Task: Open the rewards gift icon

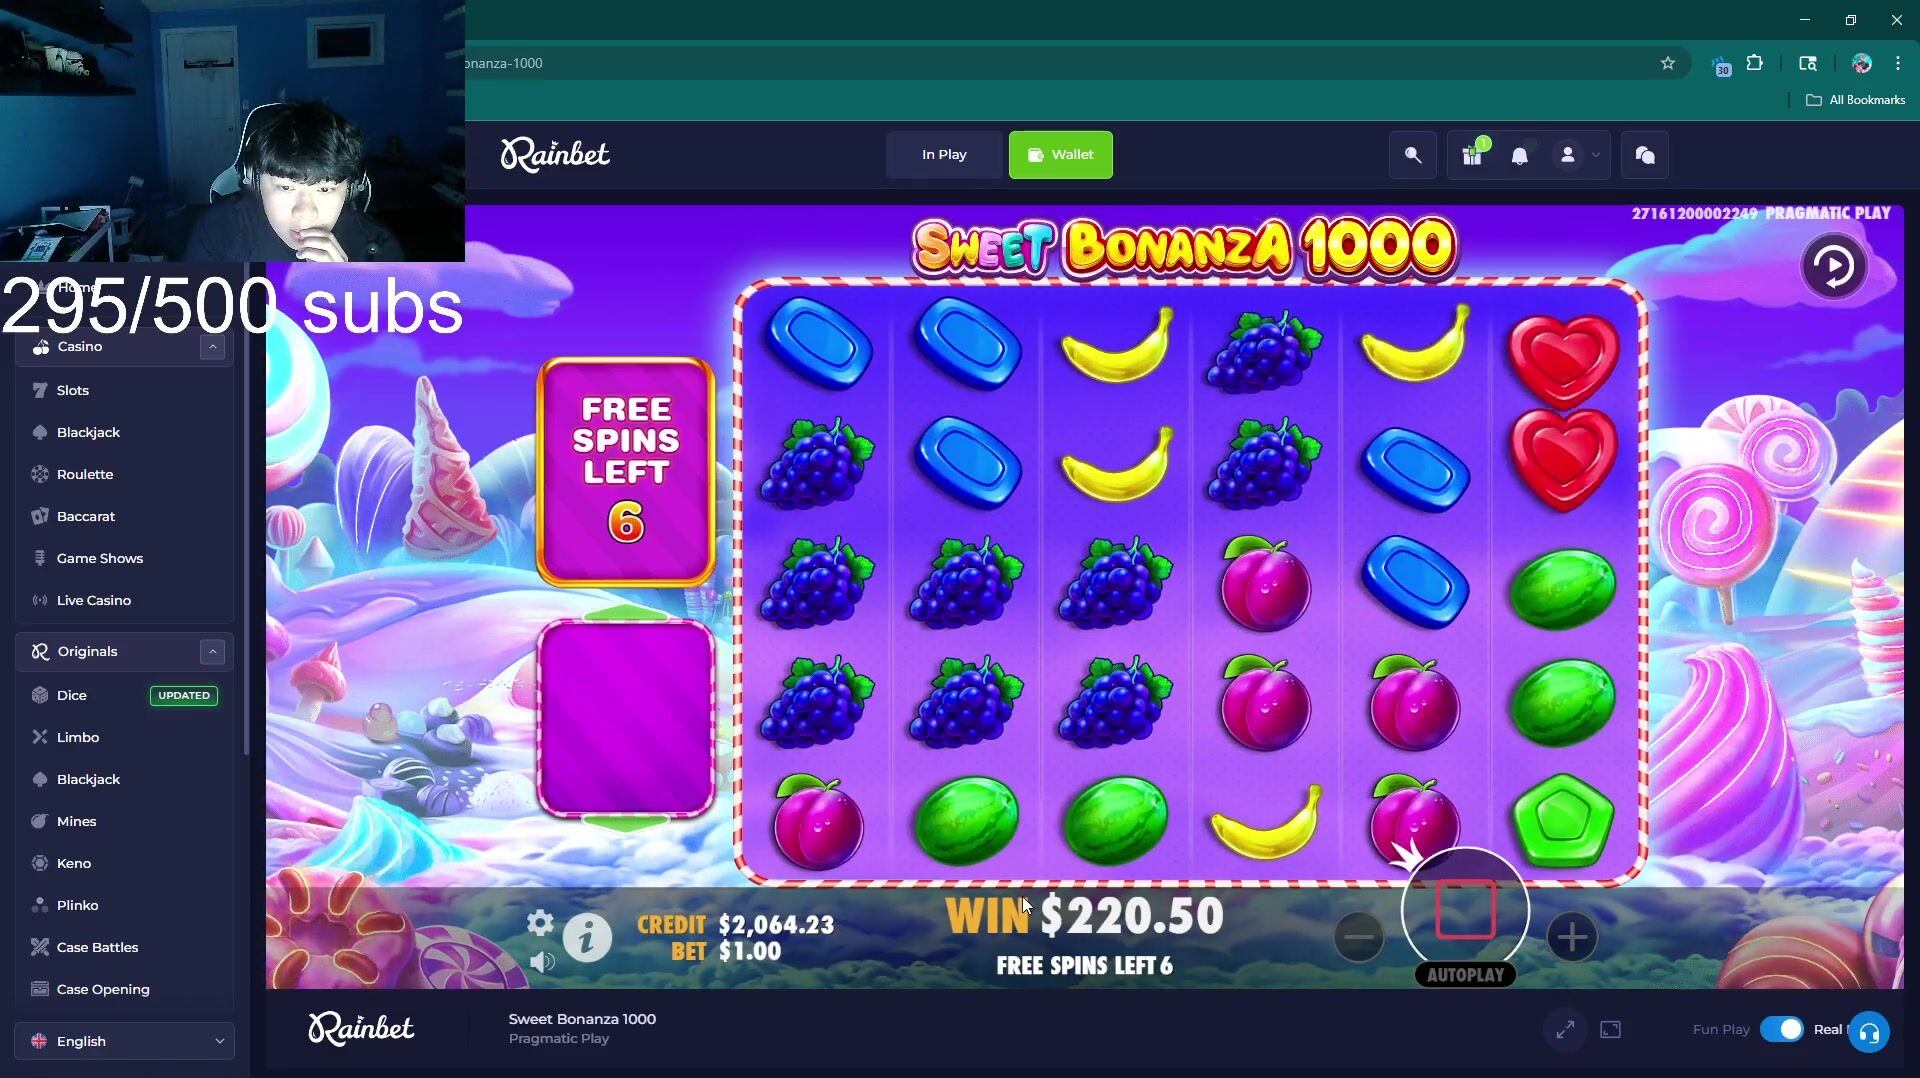Action: click(1472, 155)
